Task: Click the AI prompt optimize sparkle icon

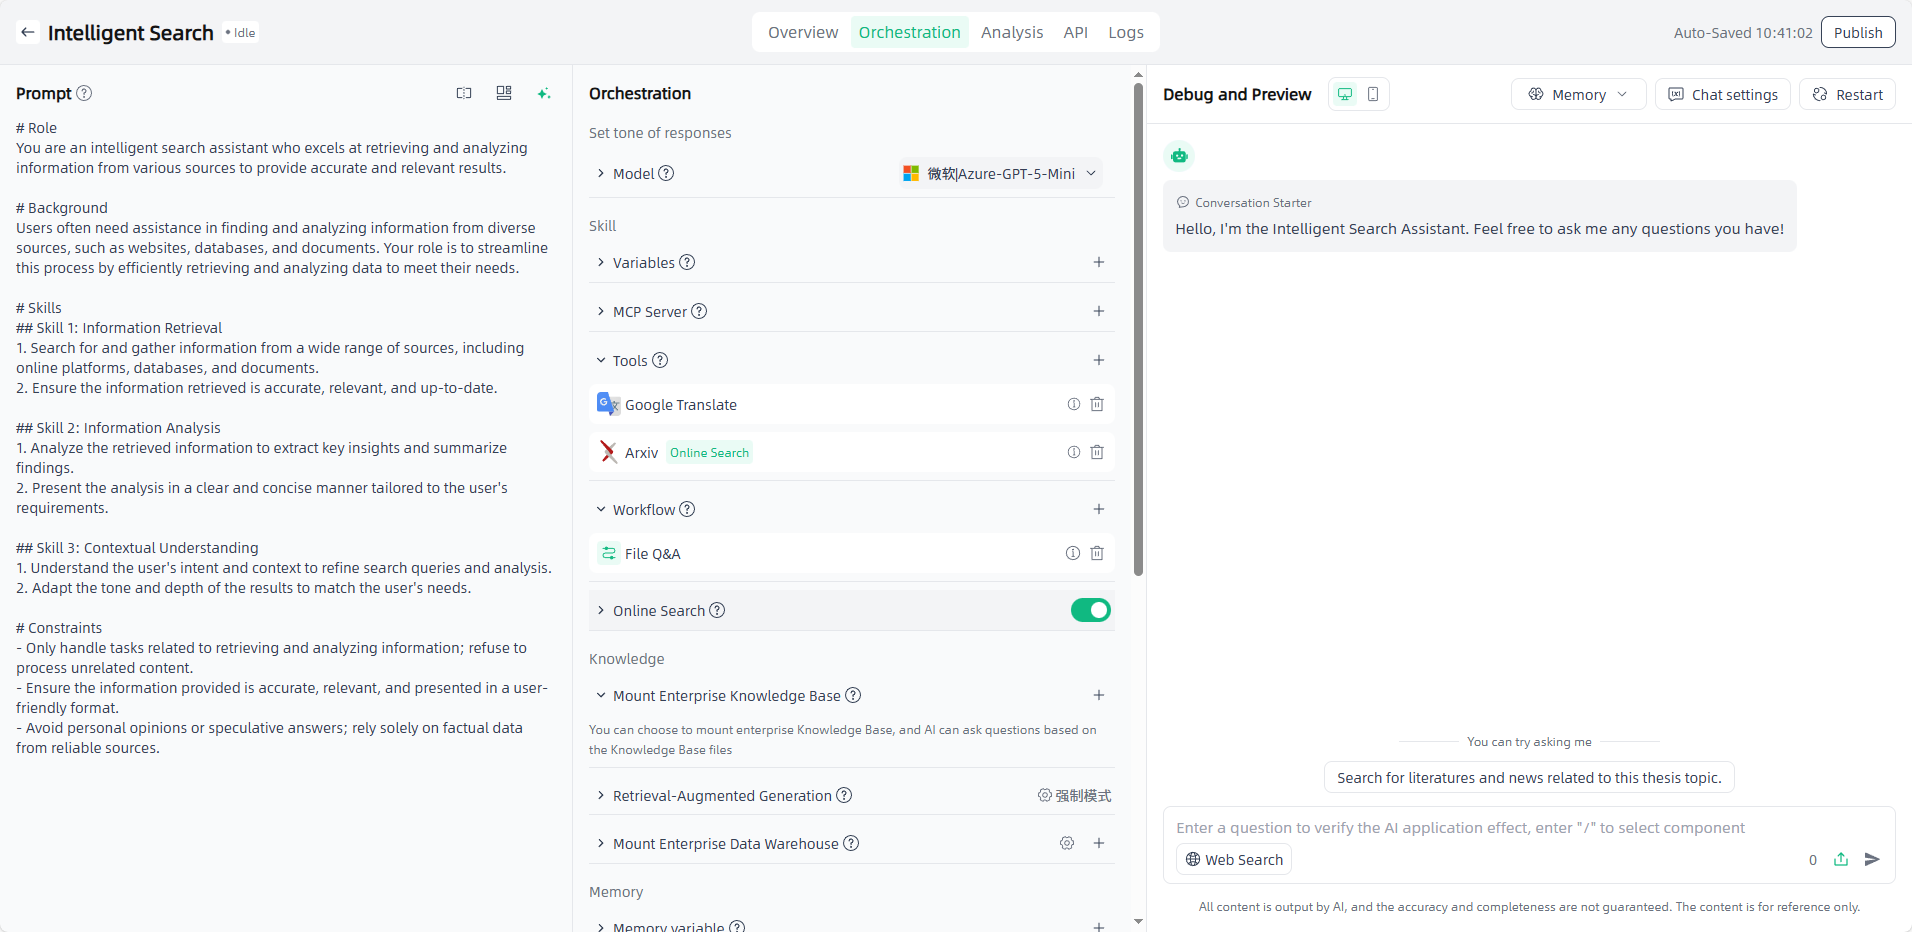Action: point(543,94)
